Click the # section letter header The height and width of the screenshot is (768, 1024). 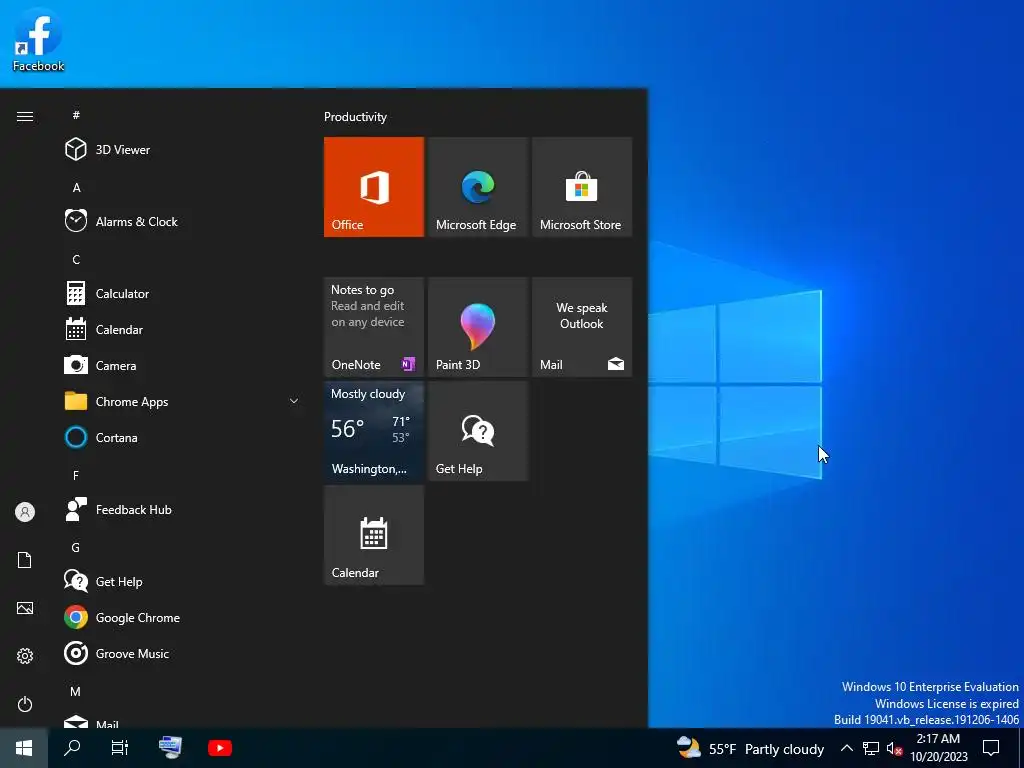coord(76,115)
